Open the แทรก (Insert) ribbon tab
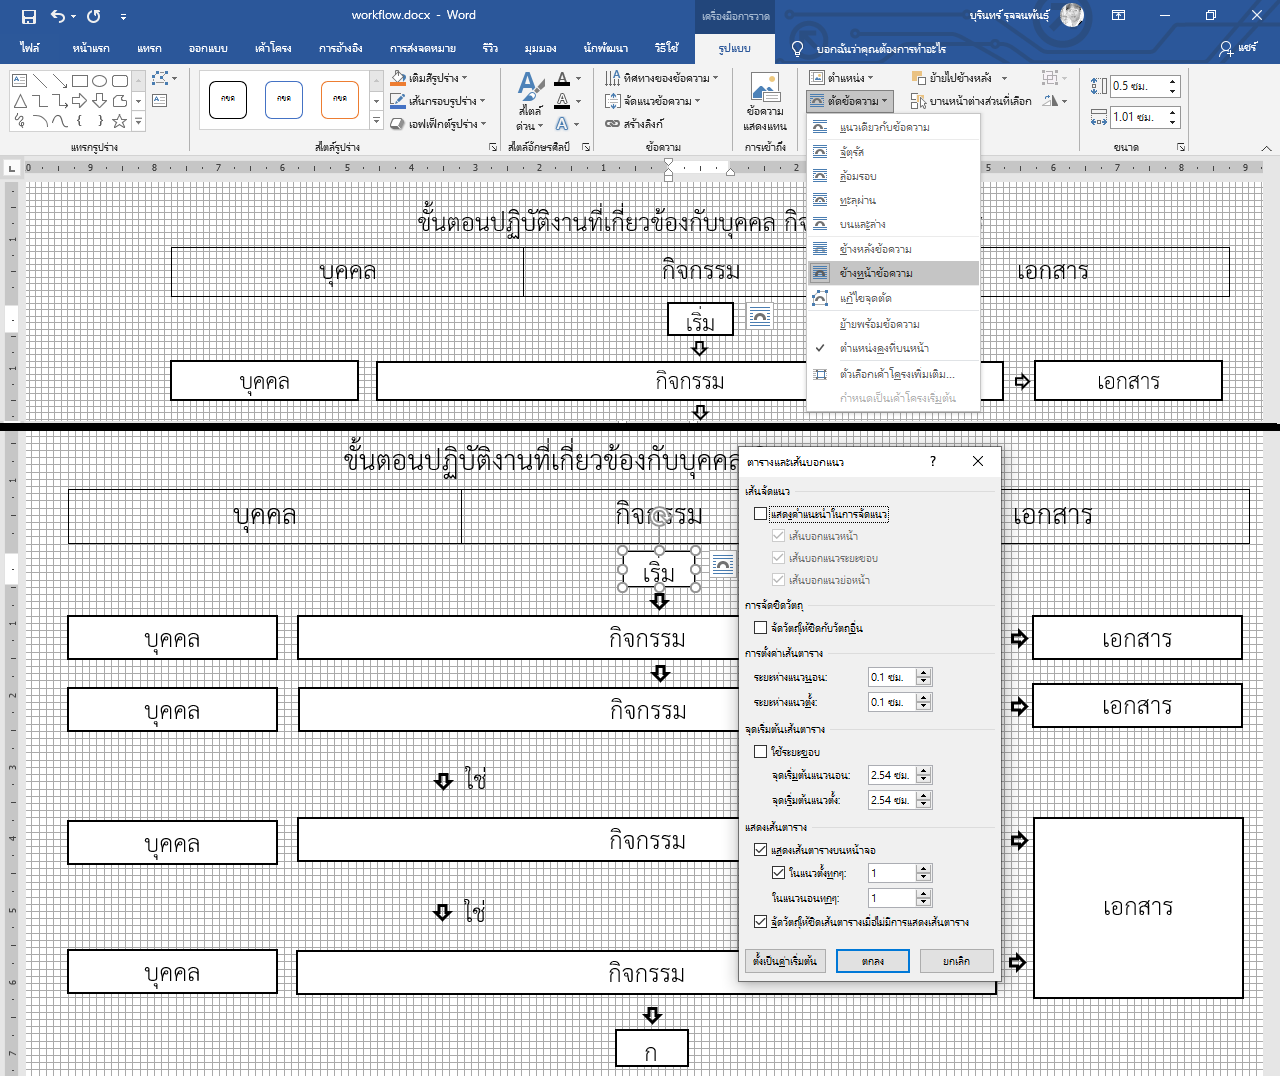Screen dimensions: 1280x1076 149,48
